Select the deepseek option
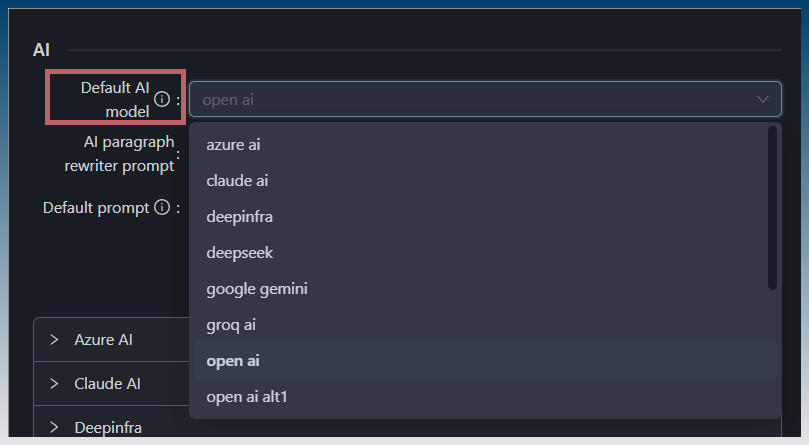809x445 pixels. pyautogui.click(x=239, y=253)
